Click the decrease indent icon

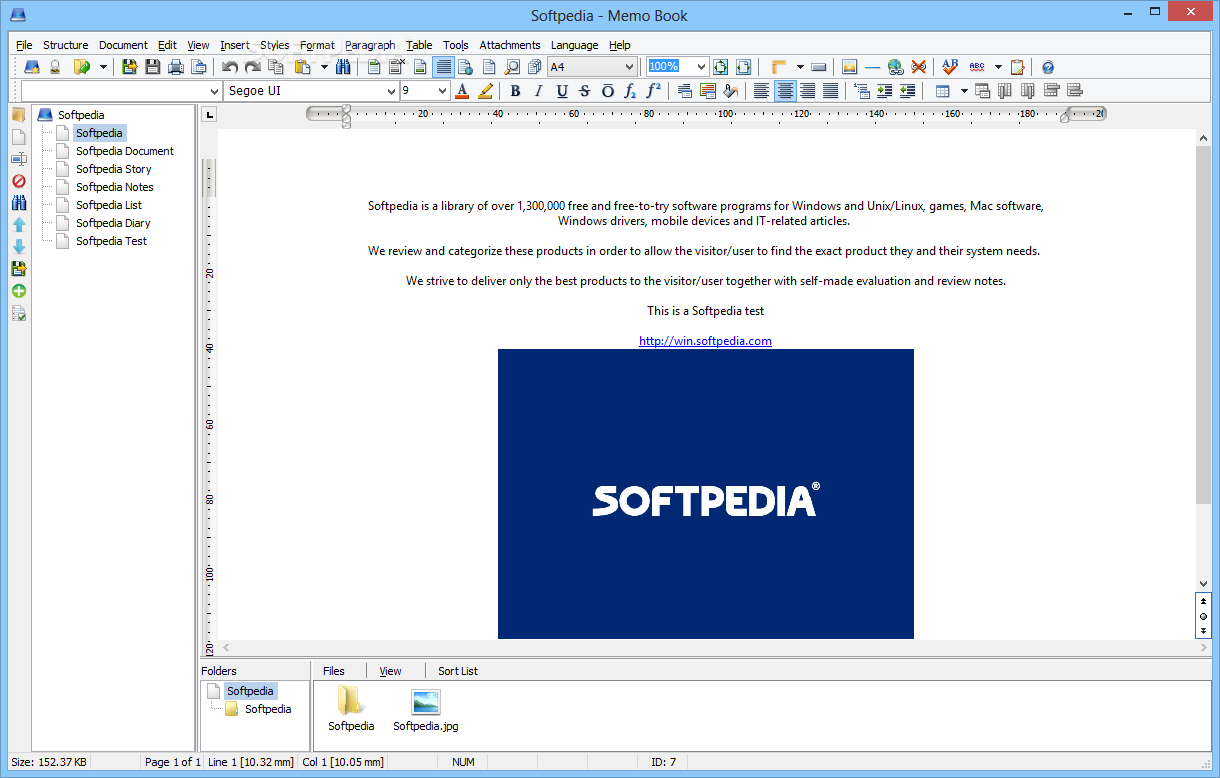[x=907, y=91]
